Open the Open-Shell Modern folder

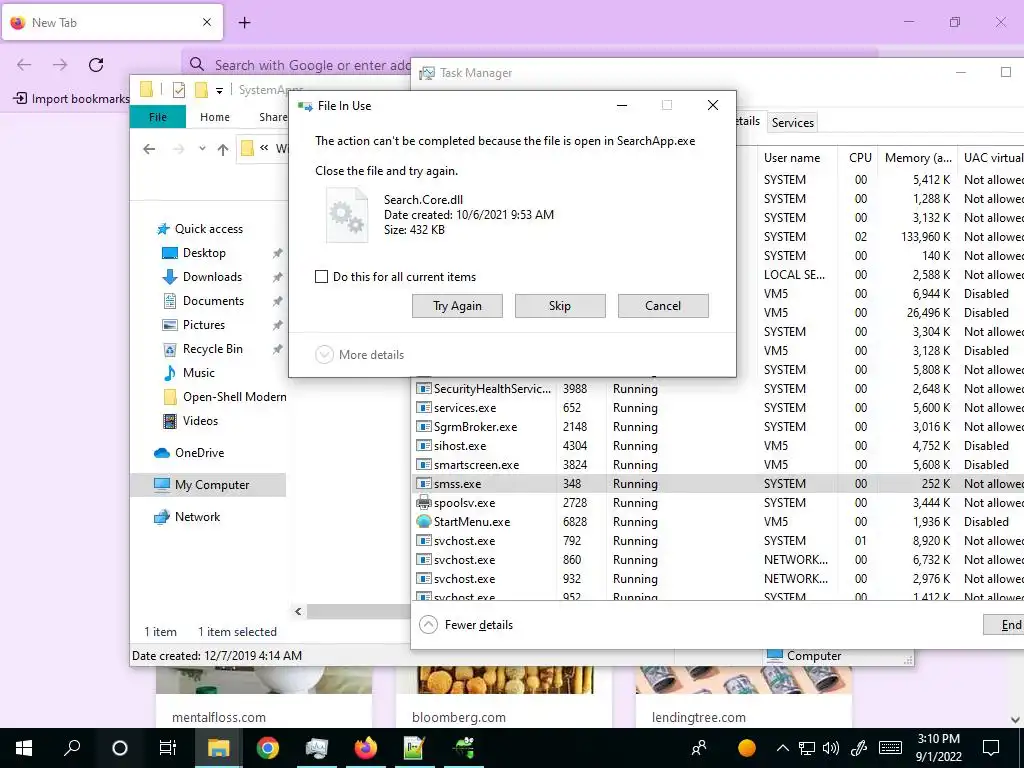(234, 397)
